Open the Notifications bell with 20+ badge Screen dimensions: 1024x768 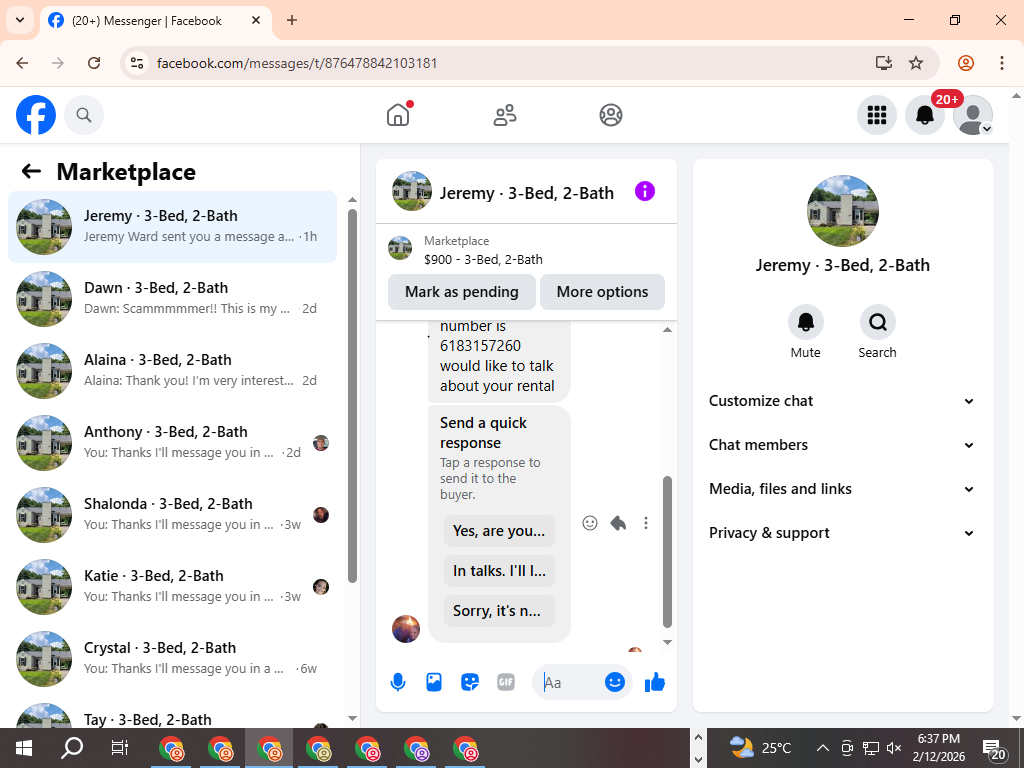click(925, 115)
